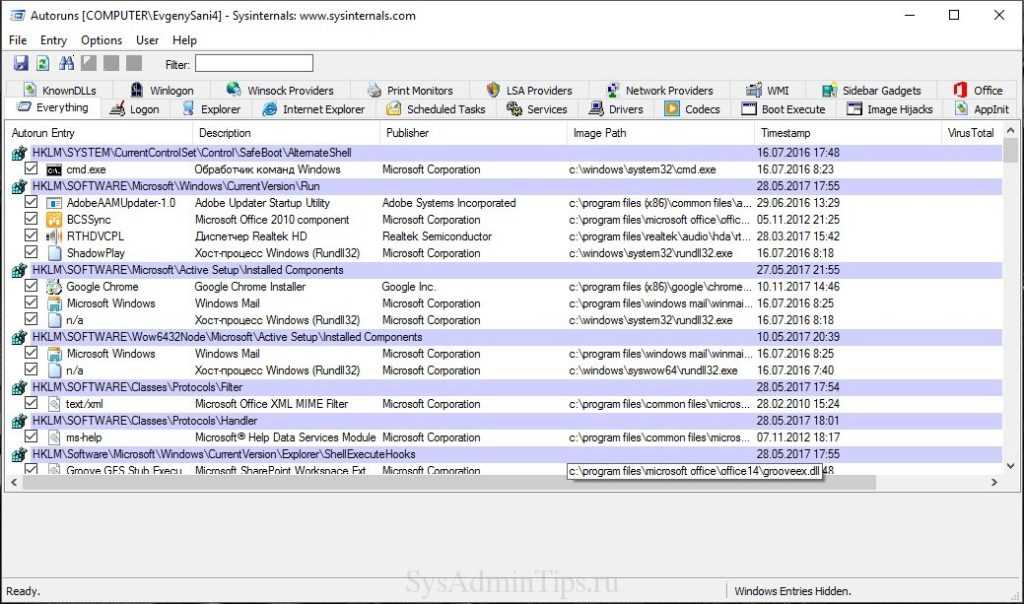1024x604 pixels.
Task: Click the Save toolbar icon
Action: pyautogui.click(x=20, y=64)
